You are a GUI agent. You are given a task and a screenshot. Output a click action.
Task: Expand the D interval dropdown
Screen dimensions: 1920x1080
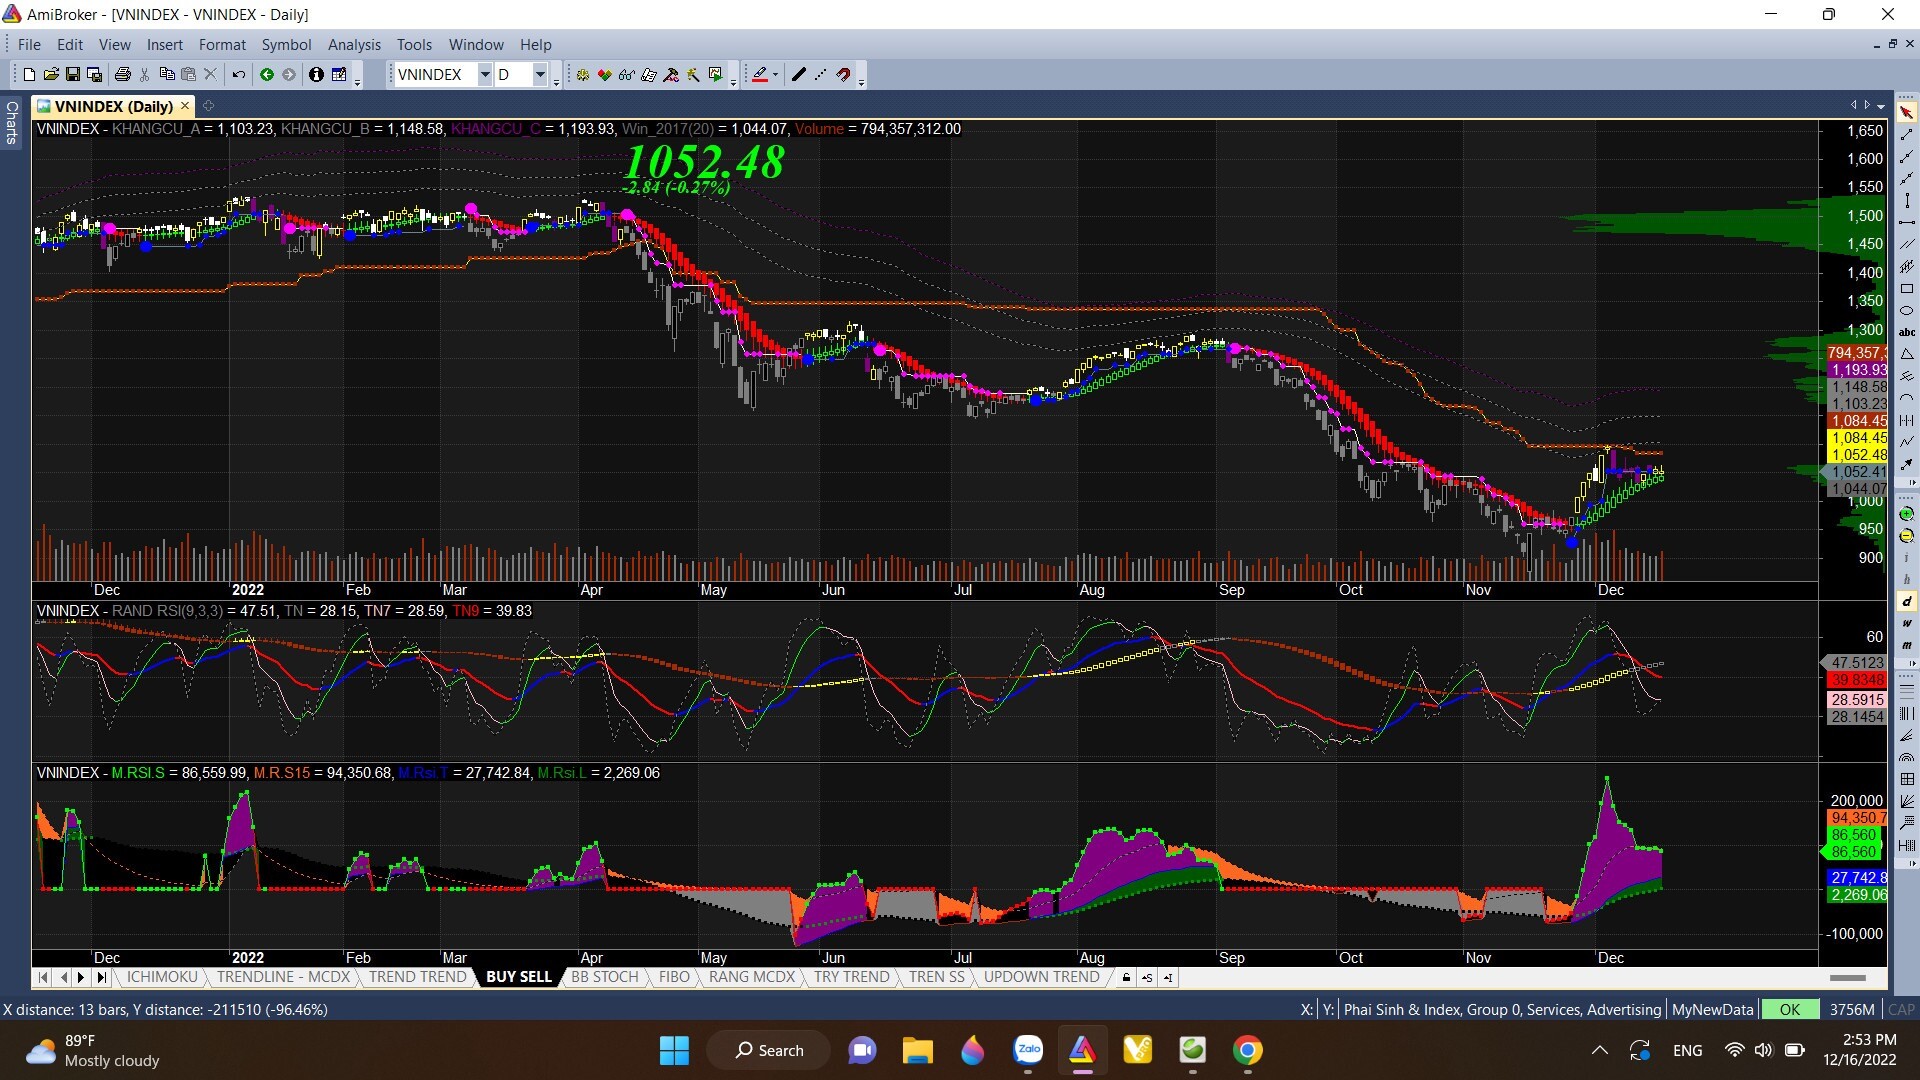coord(540,74)
